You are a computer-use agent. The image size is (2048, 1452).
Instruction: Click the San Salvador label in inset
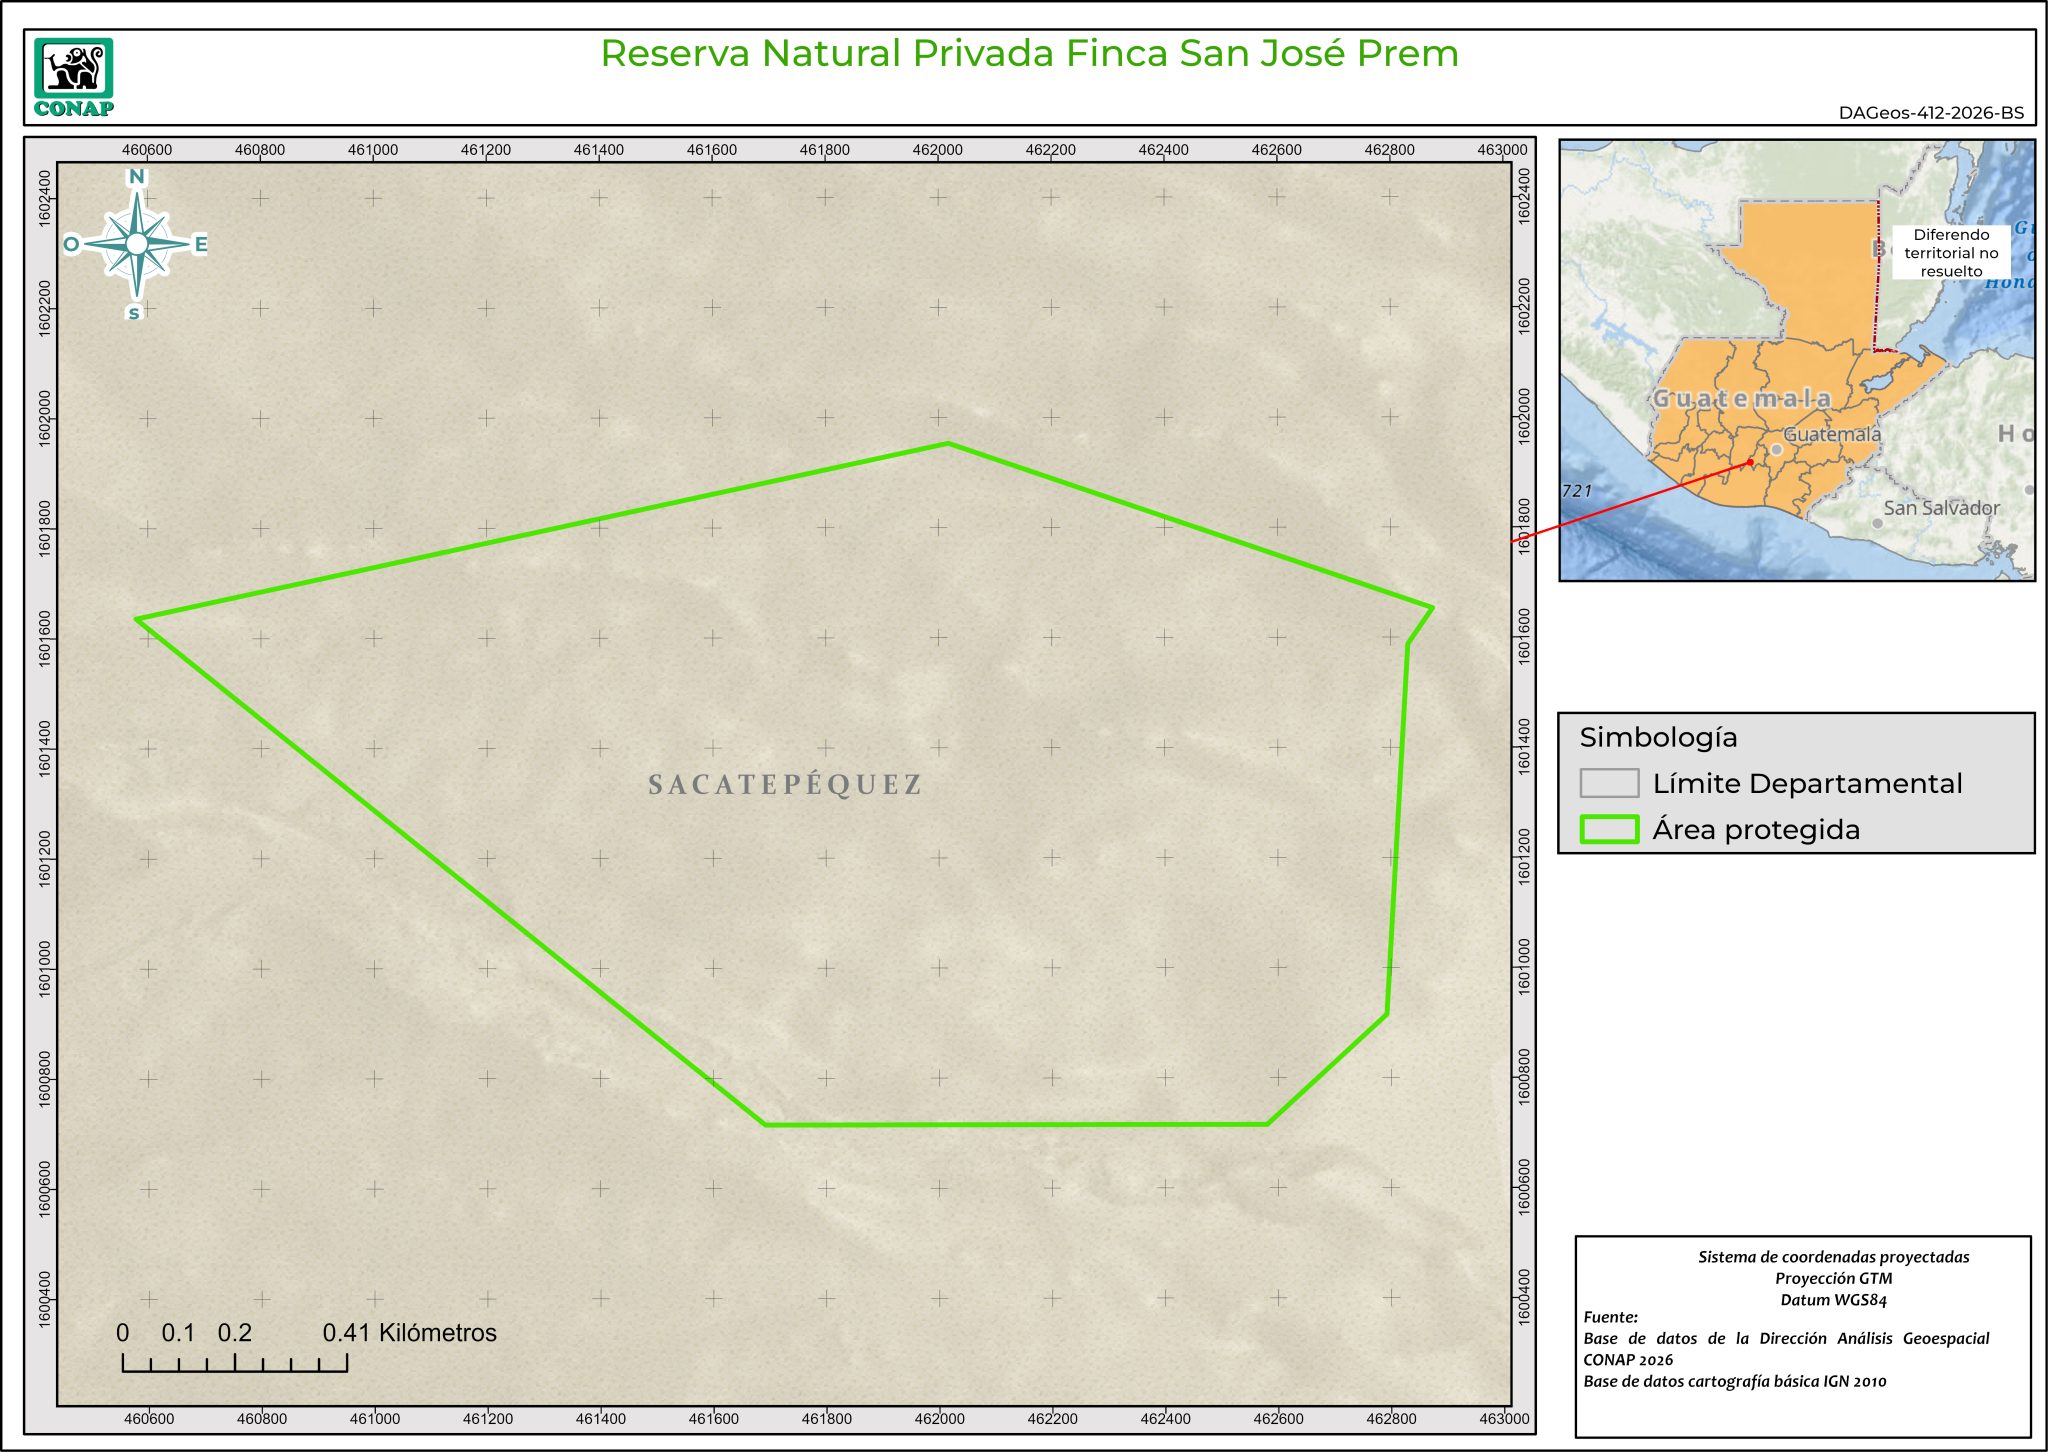point(1940,508)
